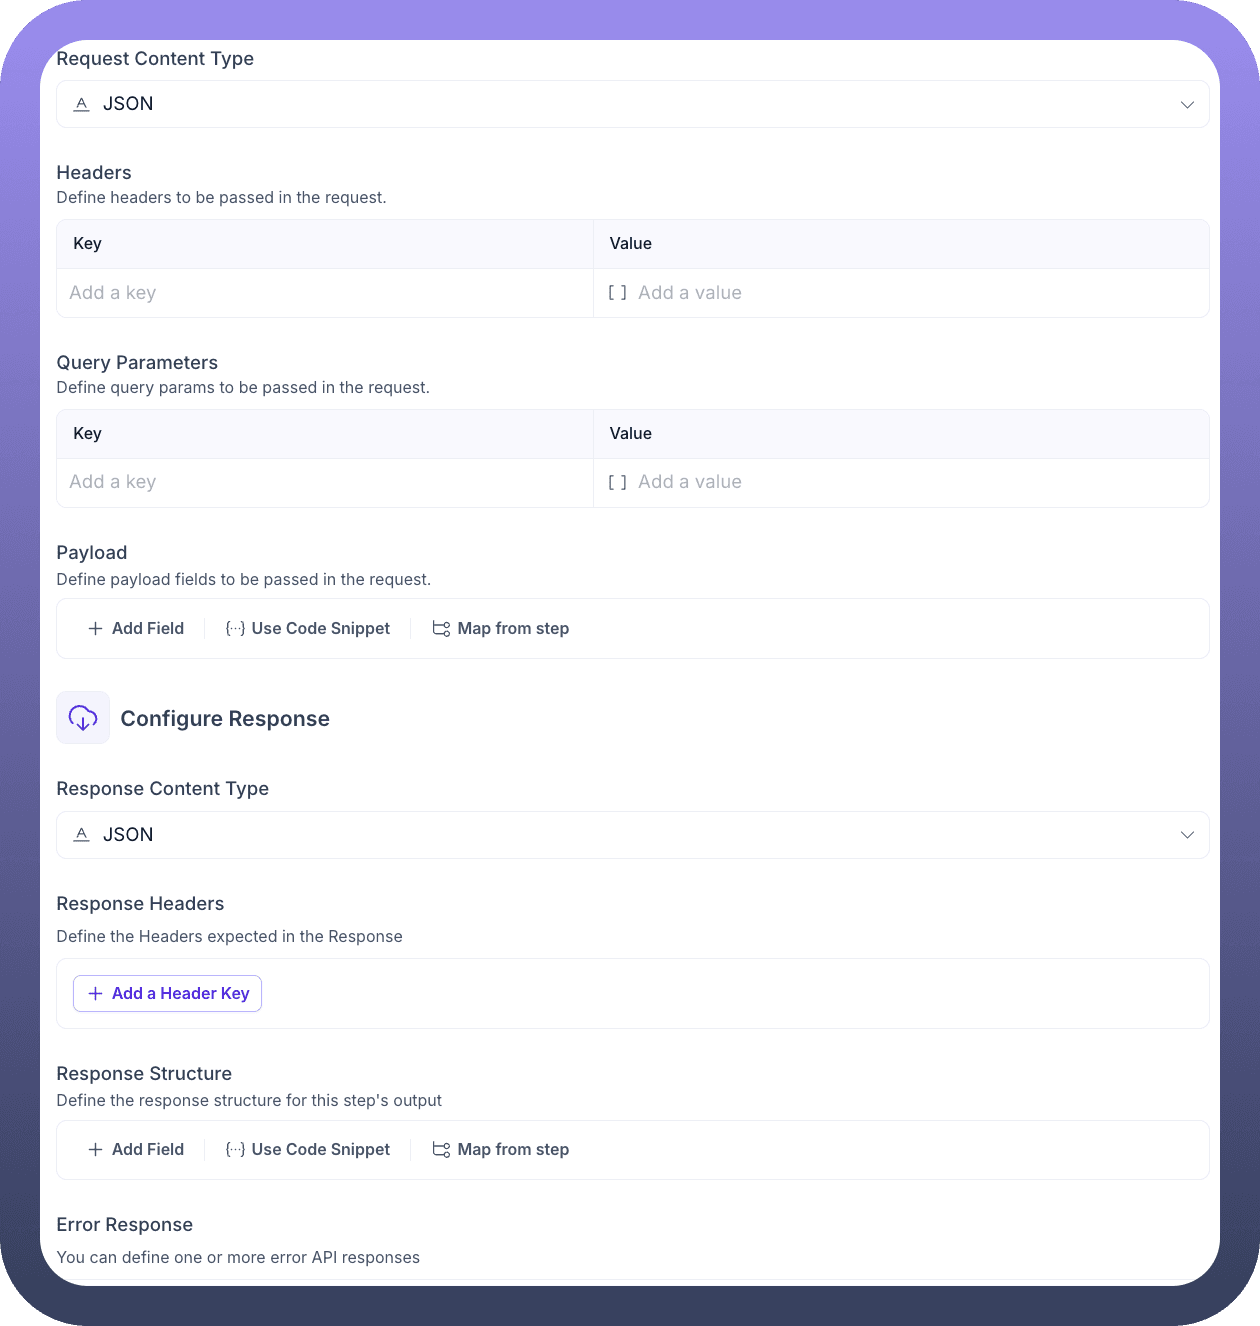Open the Request Content Type dropdown
1260x1326 pixels.
[x=632, y=104]
